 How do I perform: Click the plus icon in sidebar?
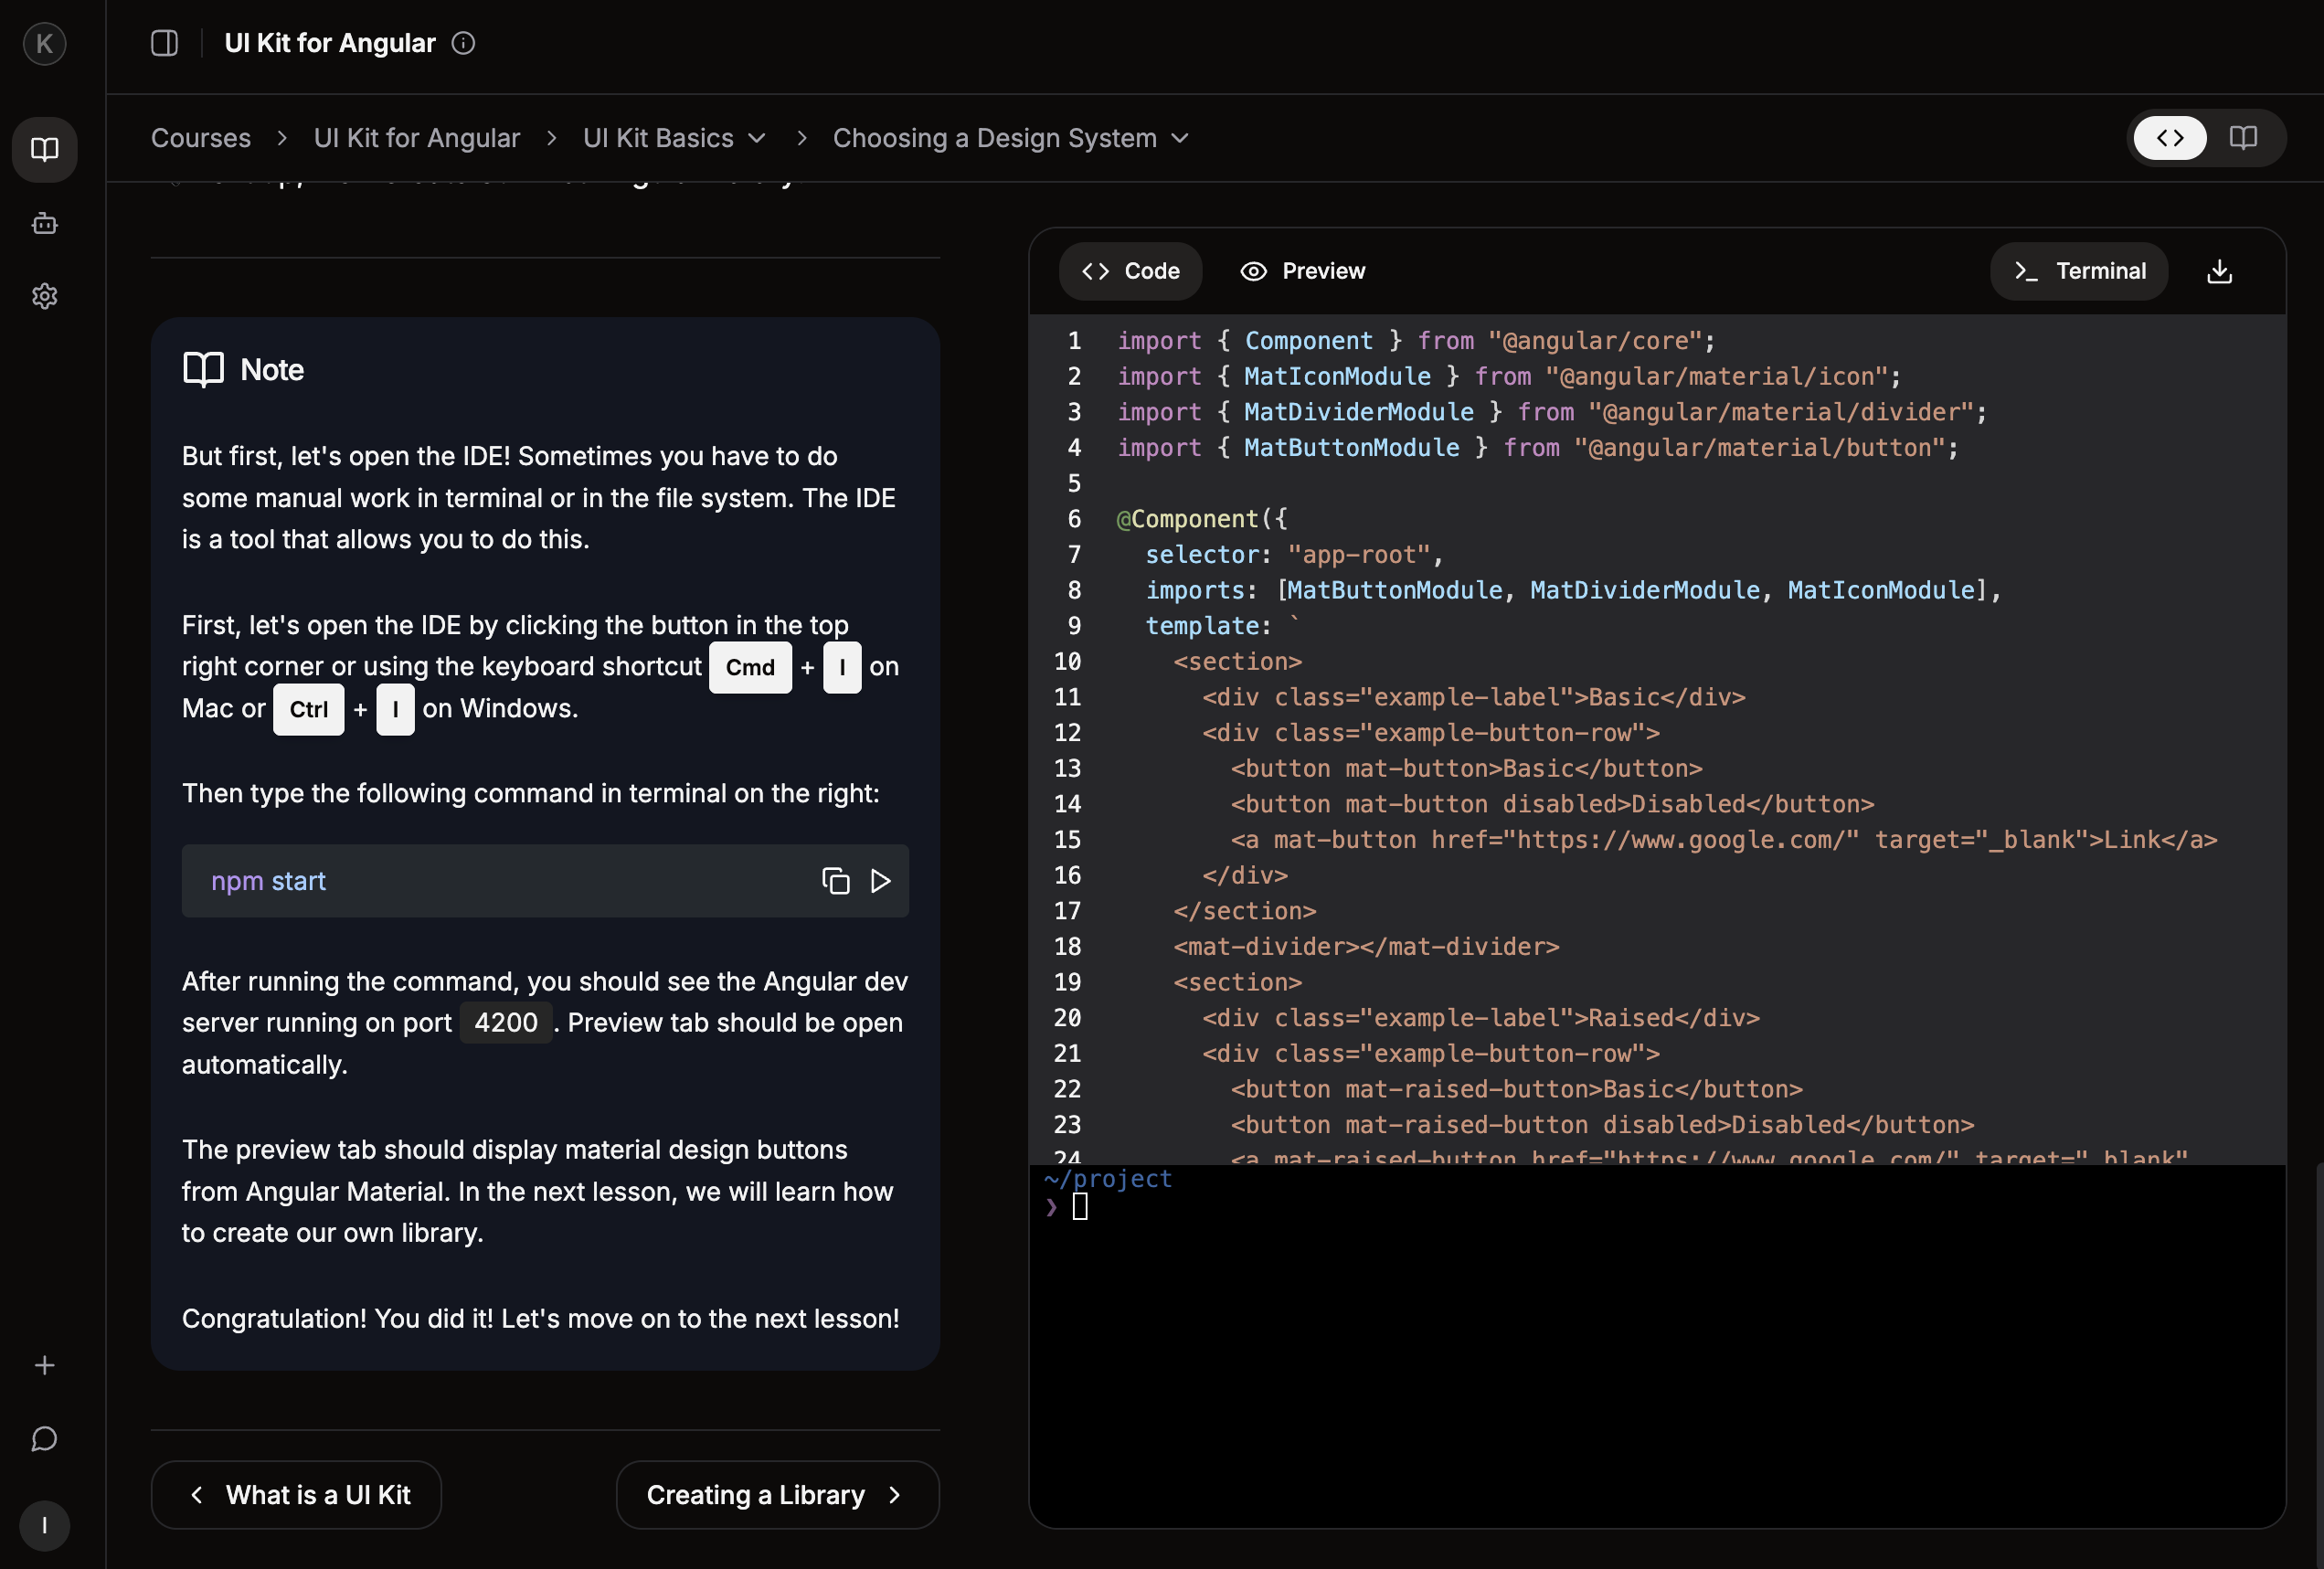[45, 1365]
